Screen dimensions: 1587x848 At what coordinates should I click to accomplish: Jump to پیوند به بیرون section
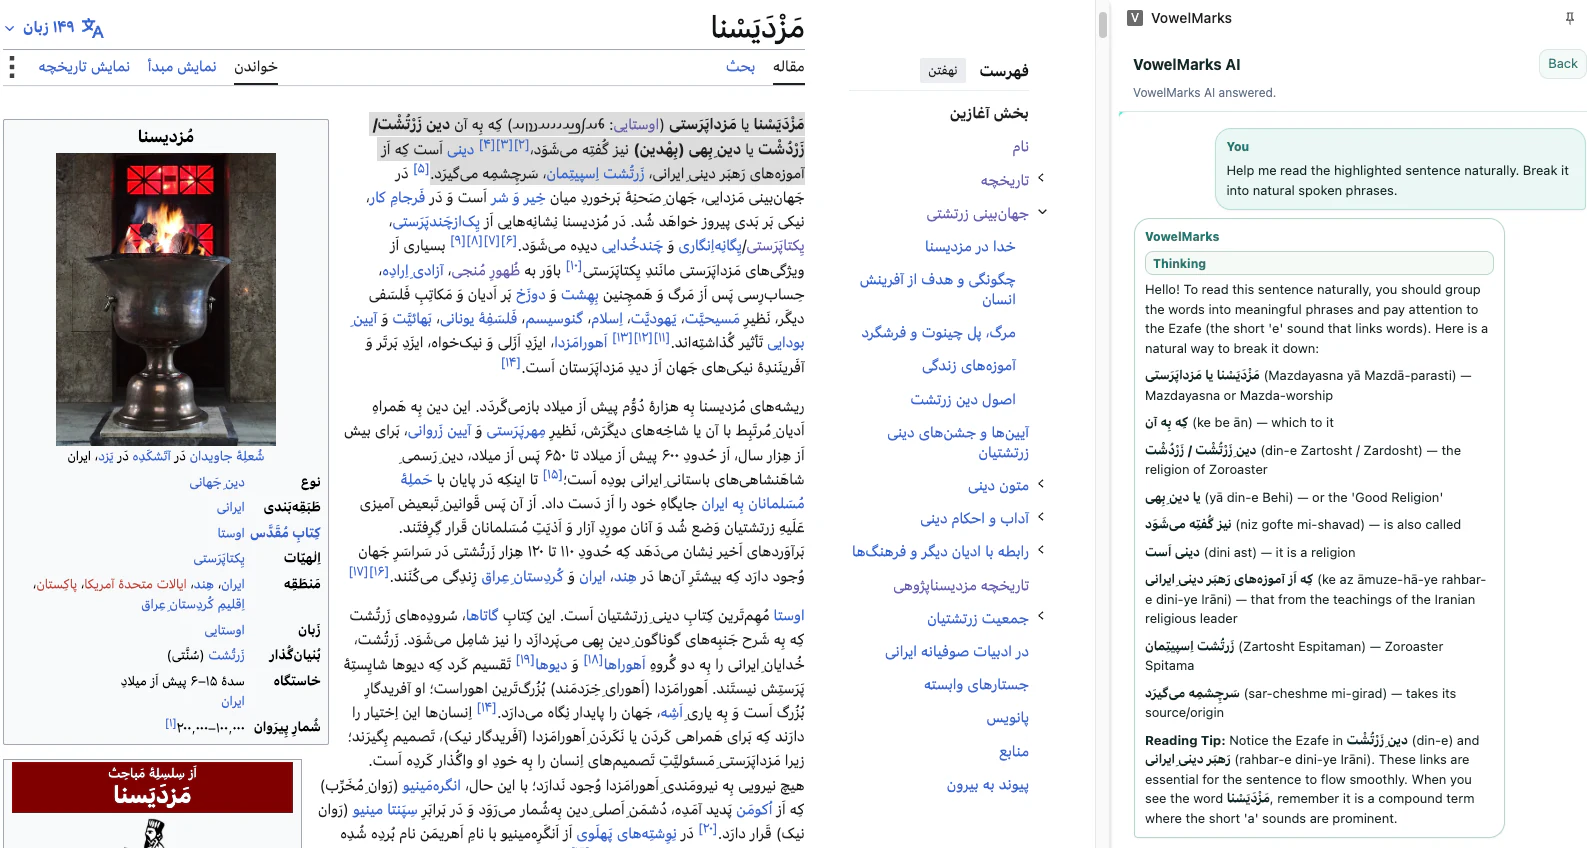[988, 785]
